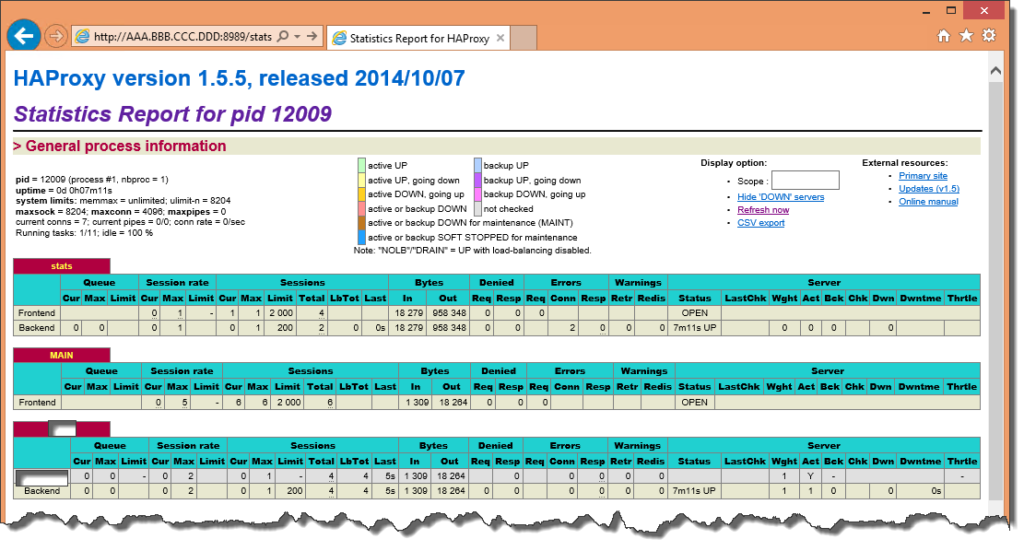Screen dimensions: 1024x551
Task: Click the 'maxsock = 8204' info line
Action: pos(121,212)
